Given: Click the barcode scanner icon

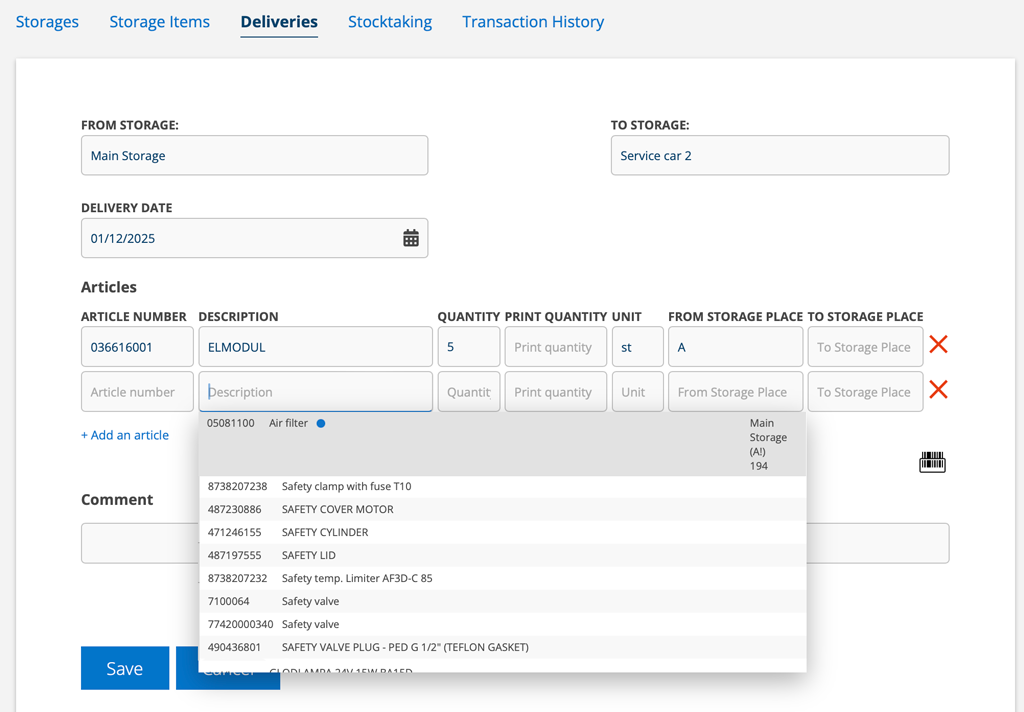Looking at the screenshot, I should tap(932, 462).
